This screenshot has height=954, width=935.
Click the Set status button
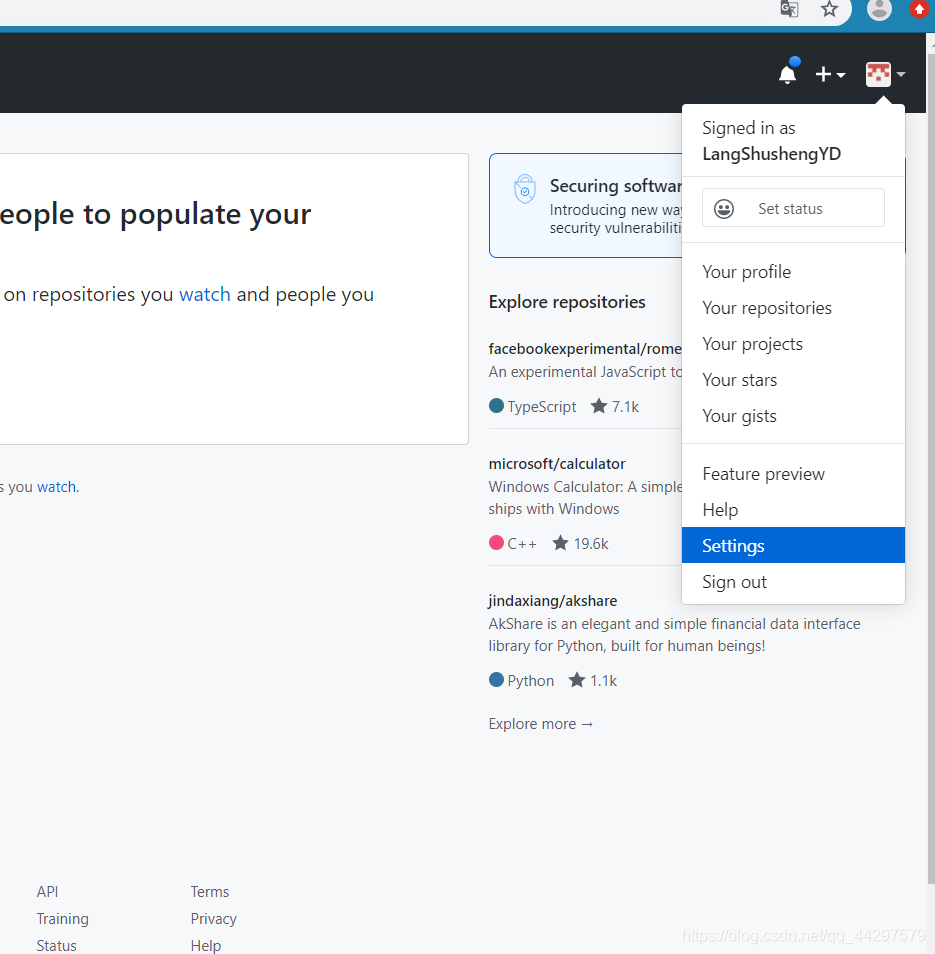(x=793, y=208)
